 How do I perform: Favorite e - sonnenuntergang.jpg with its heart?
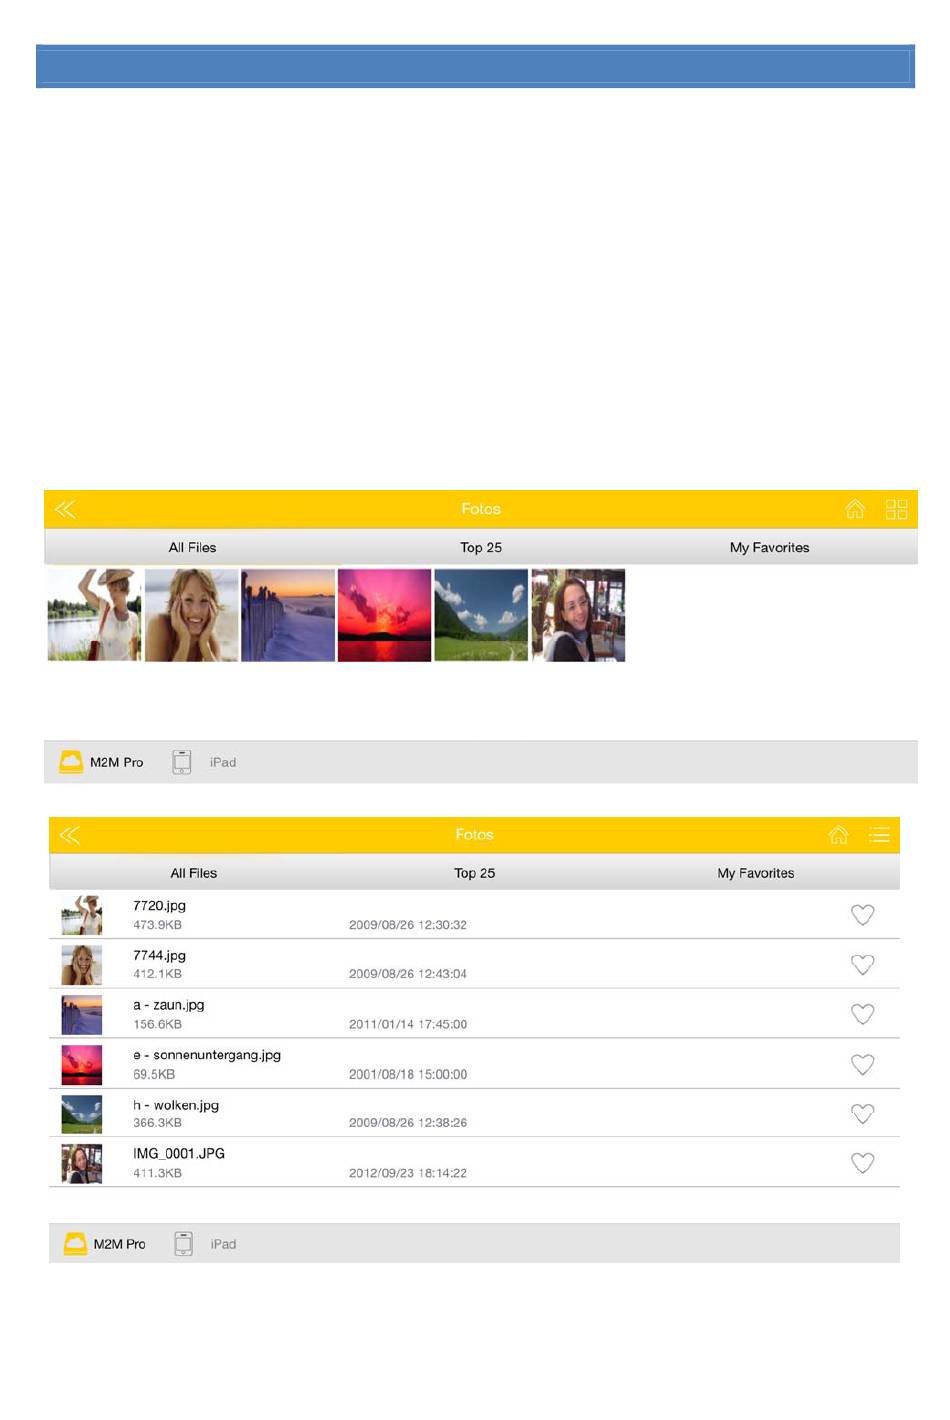tap(862, 1065)
